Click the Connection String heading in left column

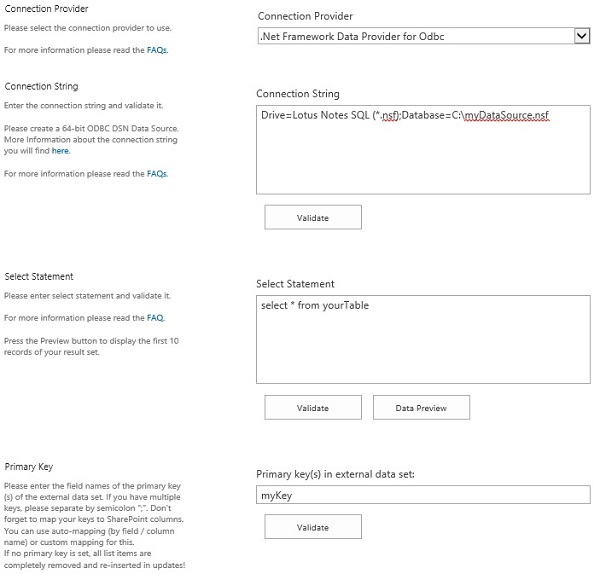pyautogui.click(x=41, y=87)
